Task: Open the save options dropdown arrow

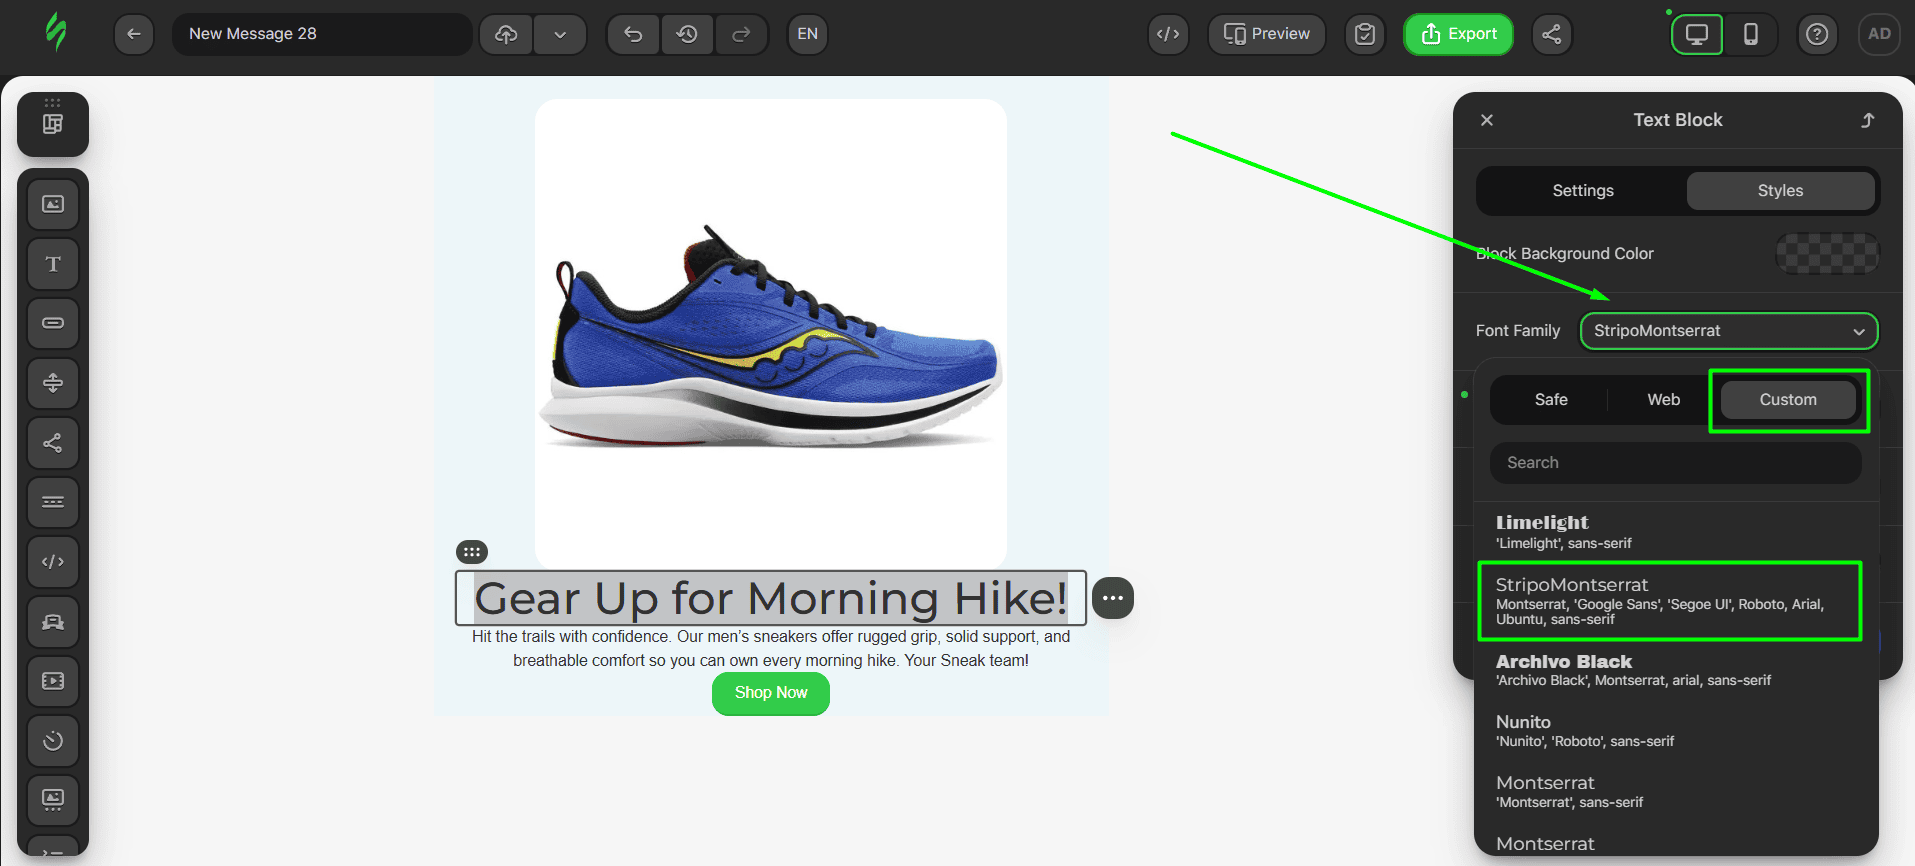Action: 560,34
